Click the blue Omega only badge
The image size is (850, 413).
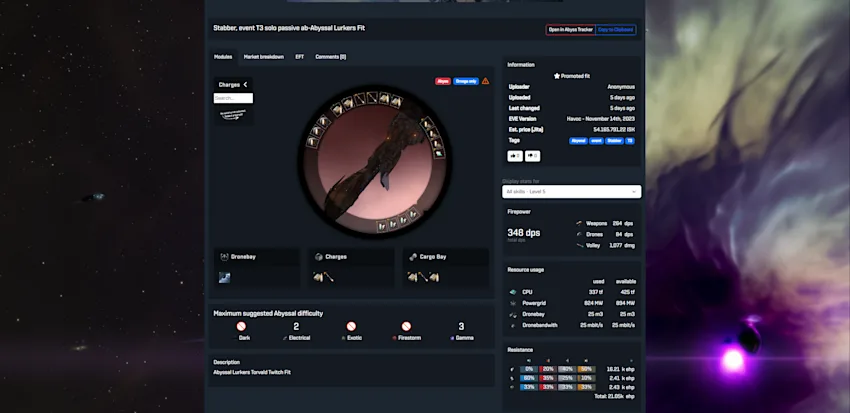click(x=466, y=81)
